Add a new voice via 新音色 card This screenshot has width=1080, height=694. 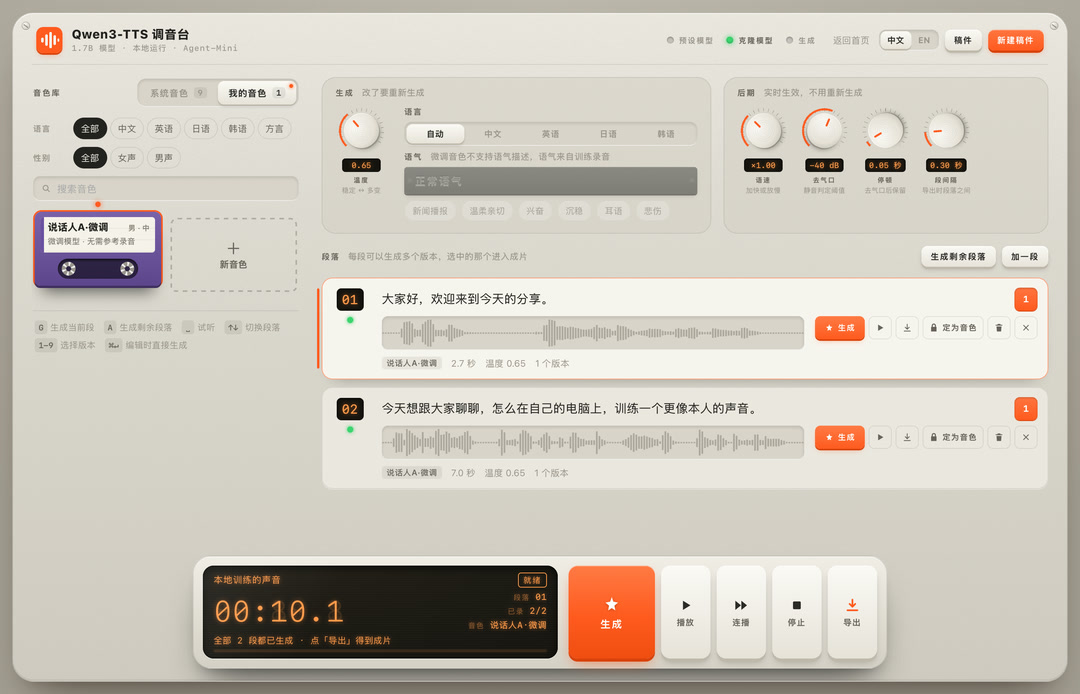(x=233, y=255)
